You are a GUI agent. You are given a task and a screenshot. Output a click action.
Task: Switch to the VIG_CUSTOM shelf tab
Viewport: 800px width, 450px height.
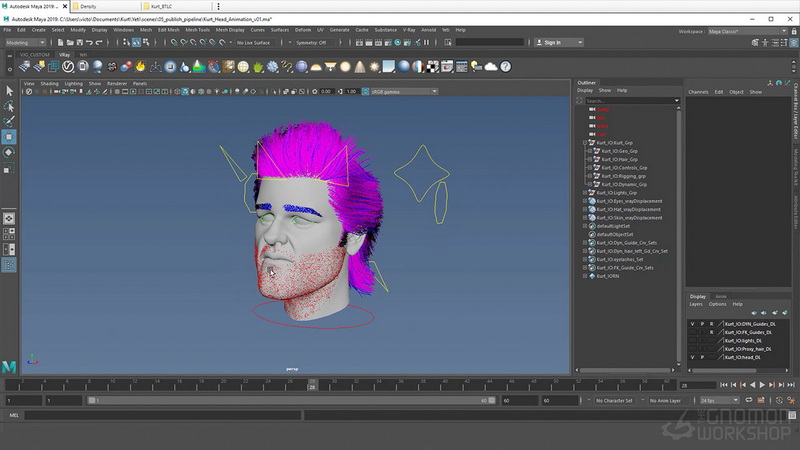[x=35, y=55]
